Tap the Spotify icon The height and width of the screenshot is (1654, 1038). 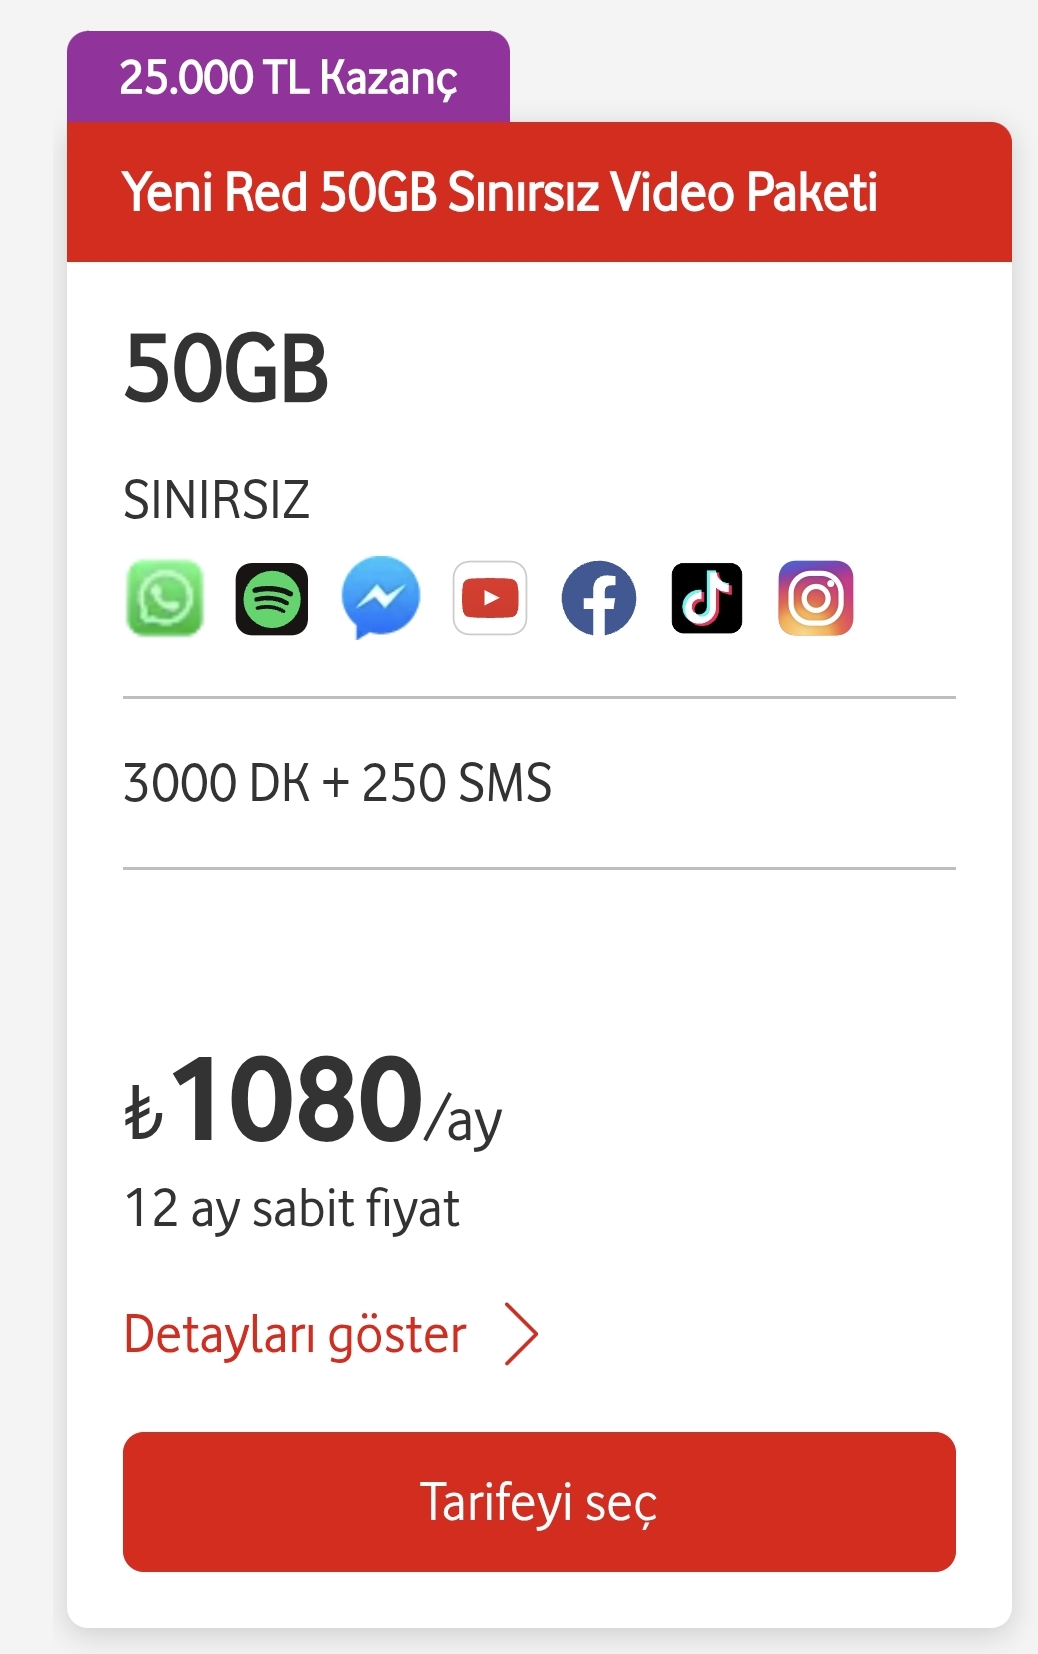(x=272, y=598)
